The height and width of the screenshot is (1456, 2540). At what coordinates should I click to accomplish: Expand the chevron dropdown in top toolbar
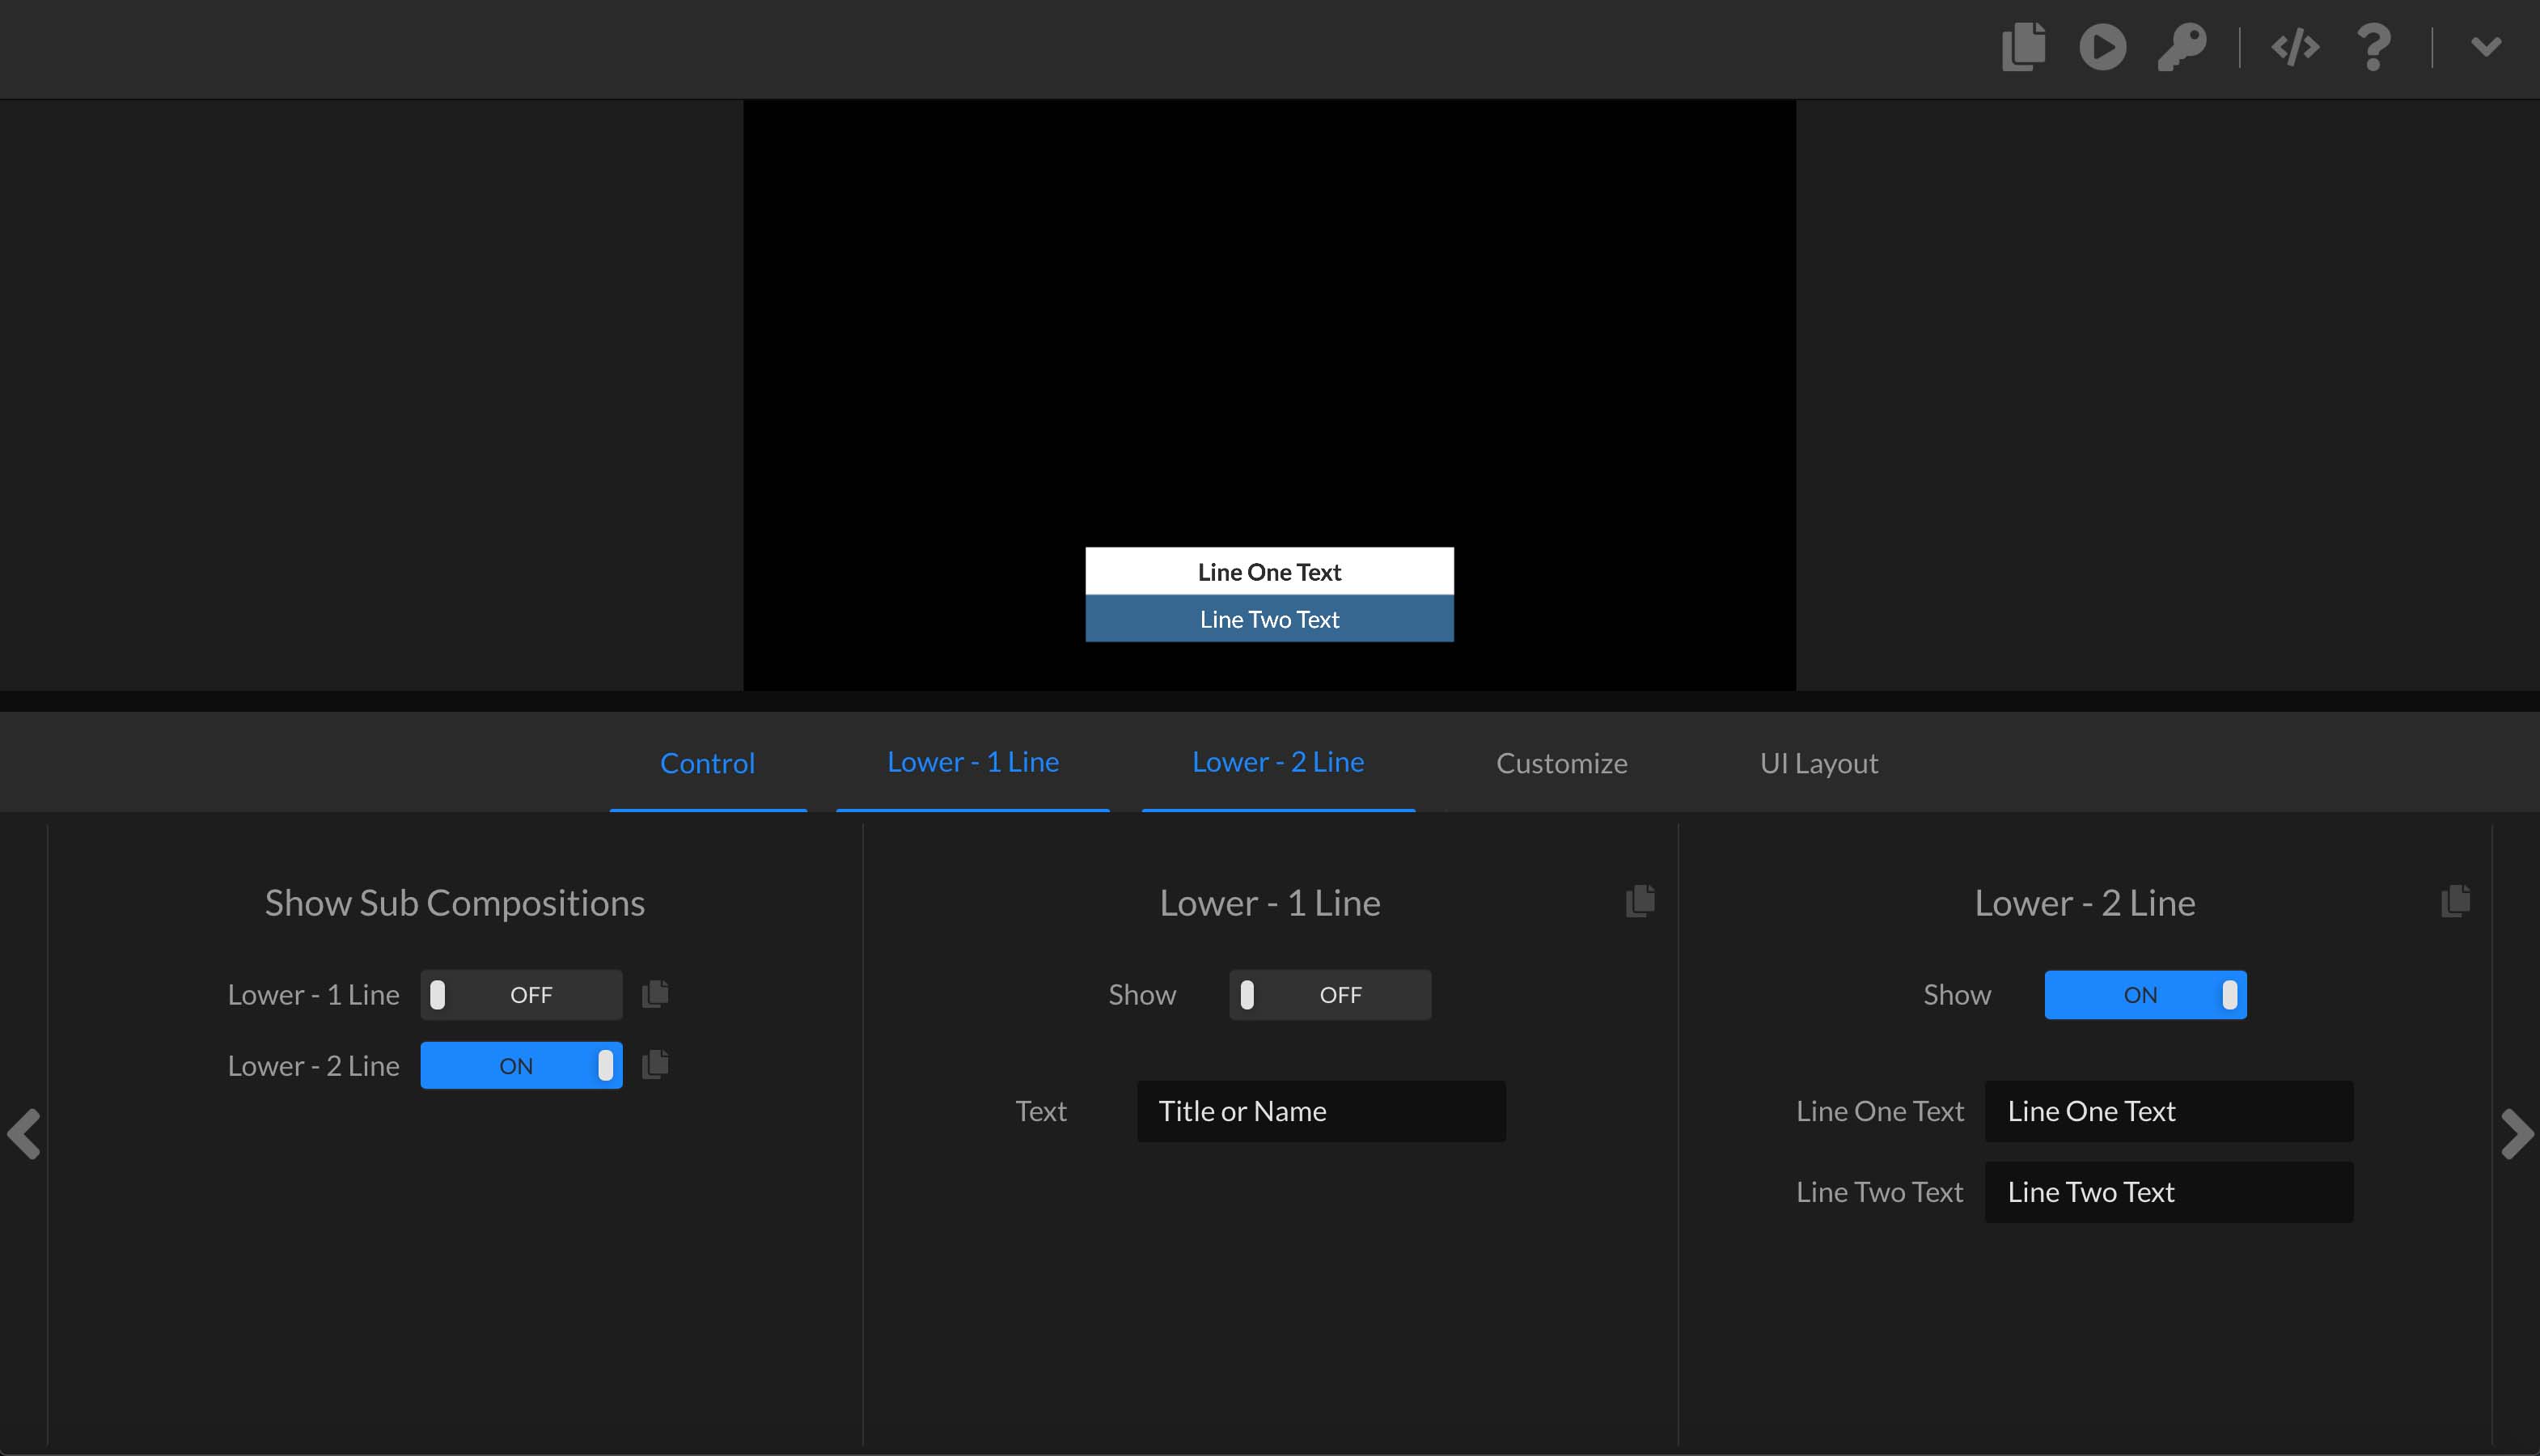point(2486,46)
